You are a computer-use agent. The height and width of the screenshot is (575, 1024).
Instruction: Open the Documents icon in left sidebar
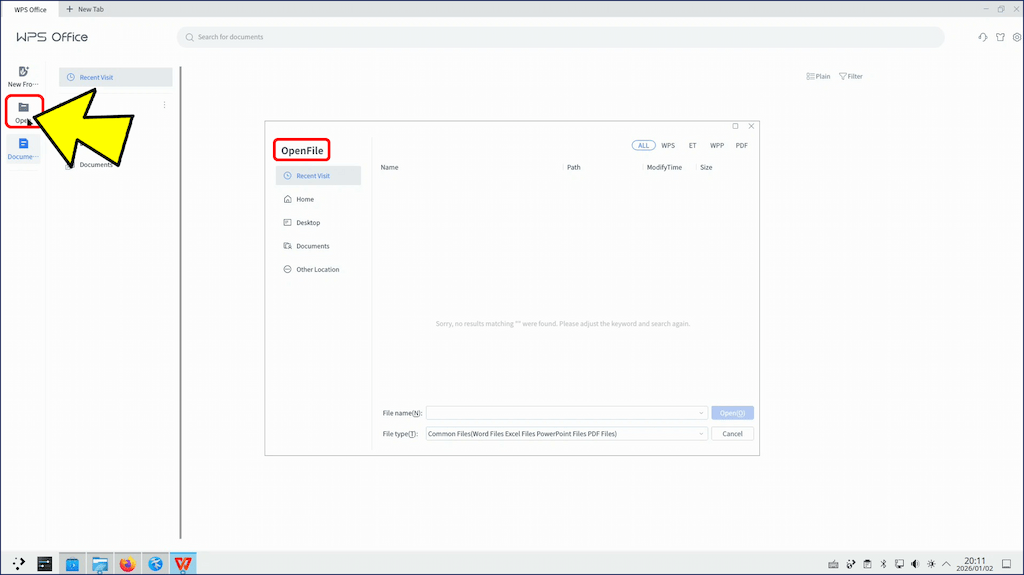coord(23,144)
